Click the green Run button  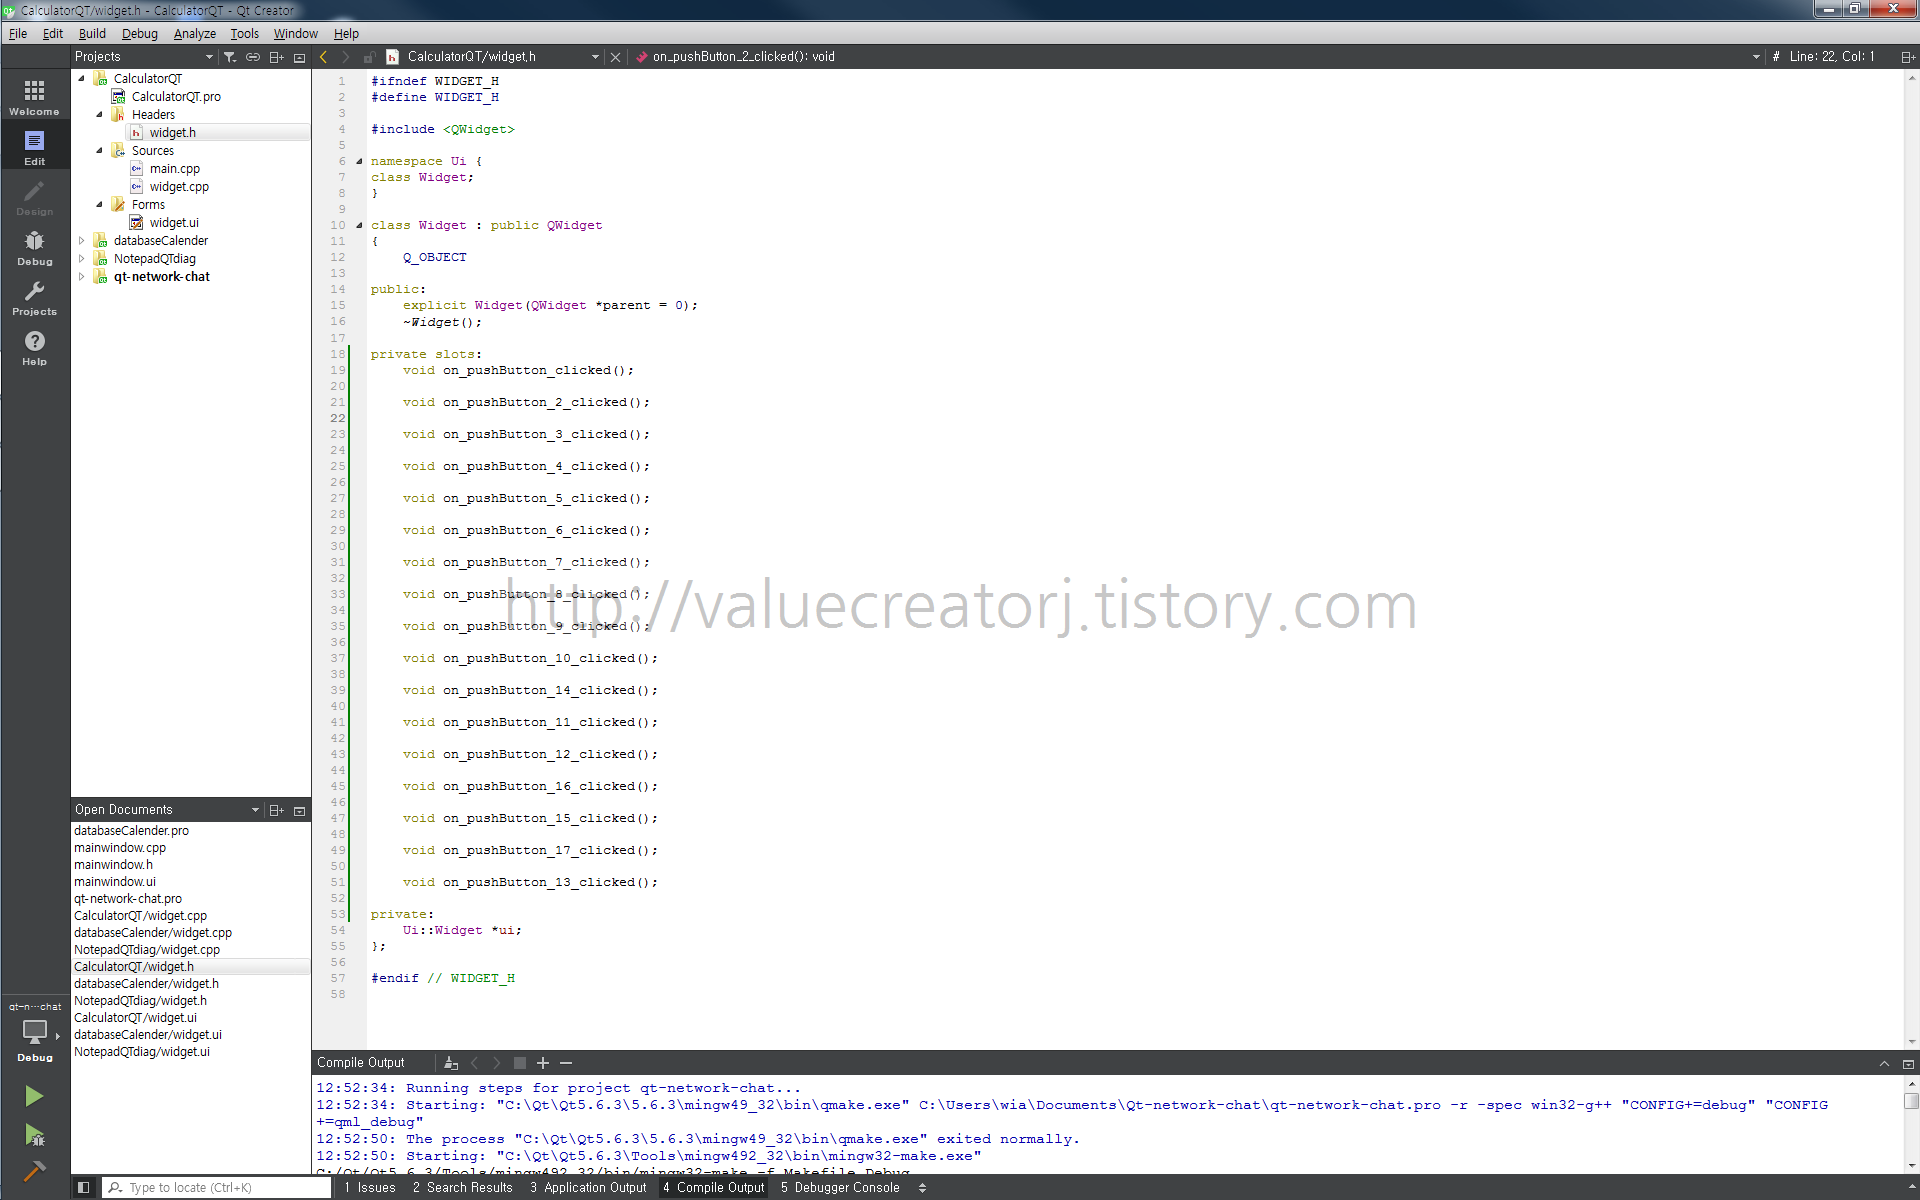click(x=34, y=1096)
